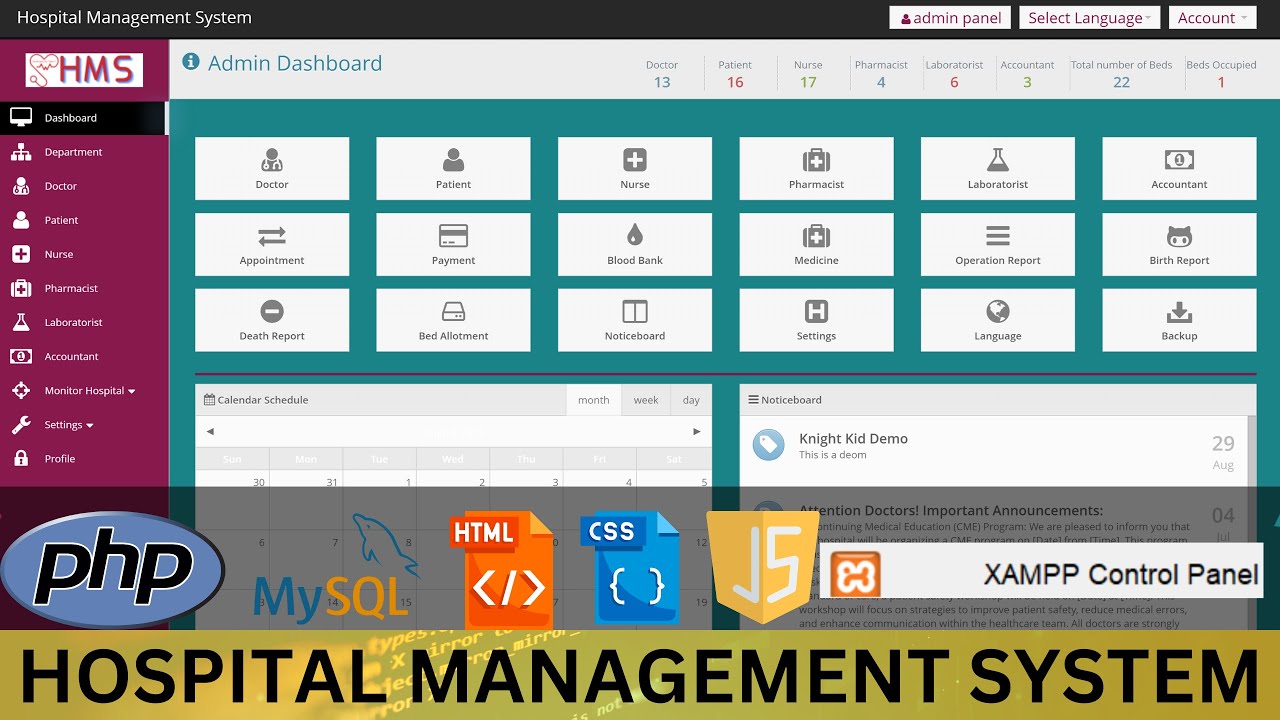This screenshot has width=1280, height=720.
Task: Open the Pharmacist dashboard tile
Action: tap(816, 169)
